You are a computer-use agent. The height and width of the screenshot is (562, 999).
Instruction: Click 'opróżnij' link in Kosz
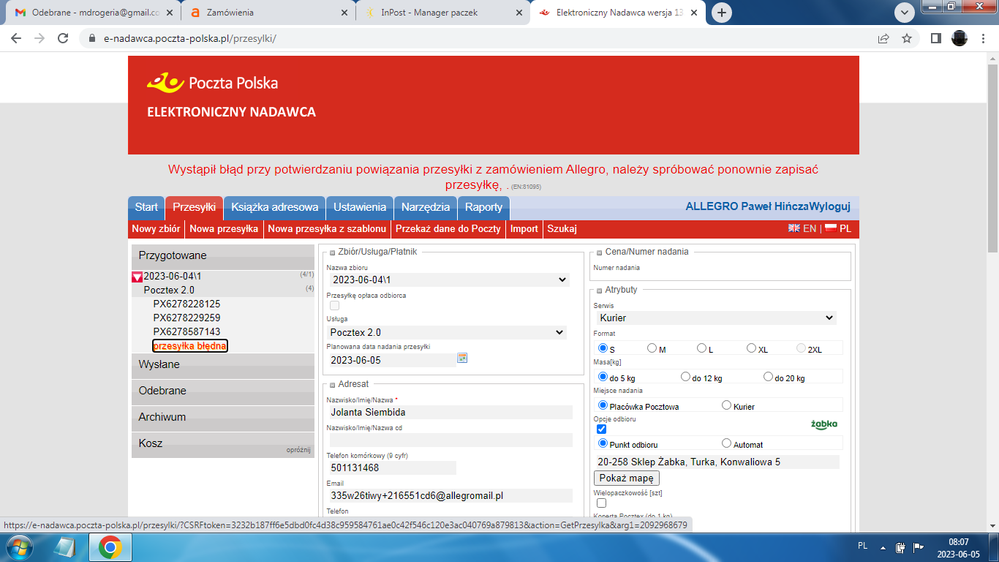coord(298,450)
